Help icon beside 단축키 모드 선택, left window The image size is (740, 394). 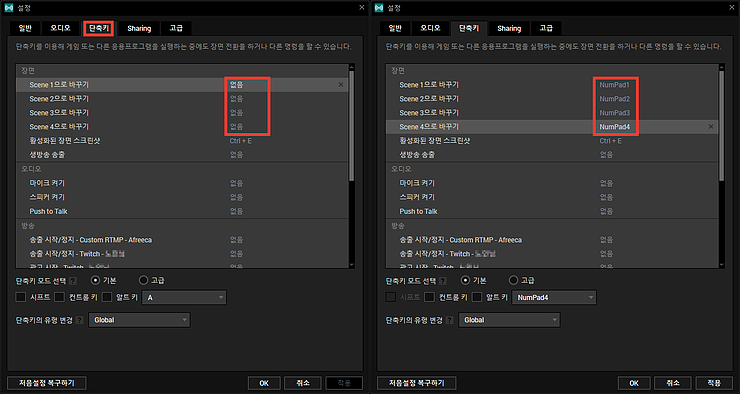click(x=73, y=281)
